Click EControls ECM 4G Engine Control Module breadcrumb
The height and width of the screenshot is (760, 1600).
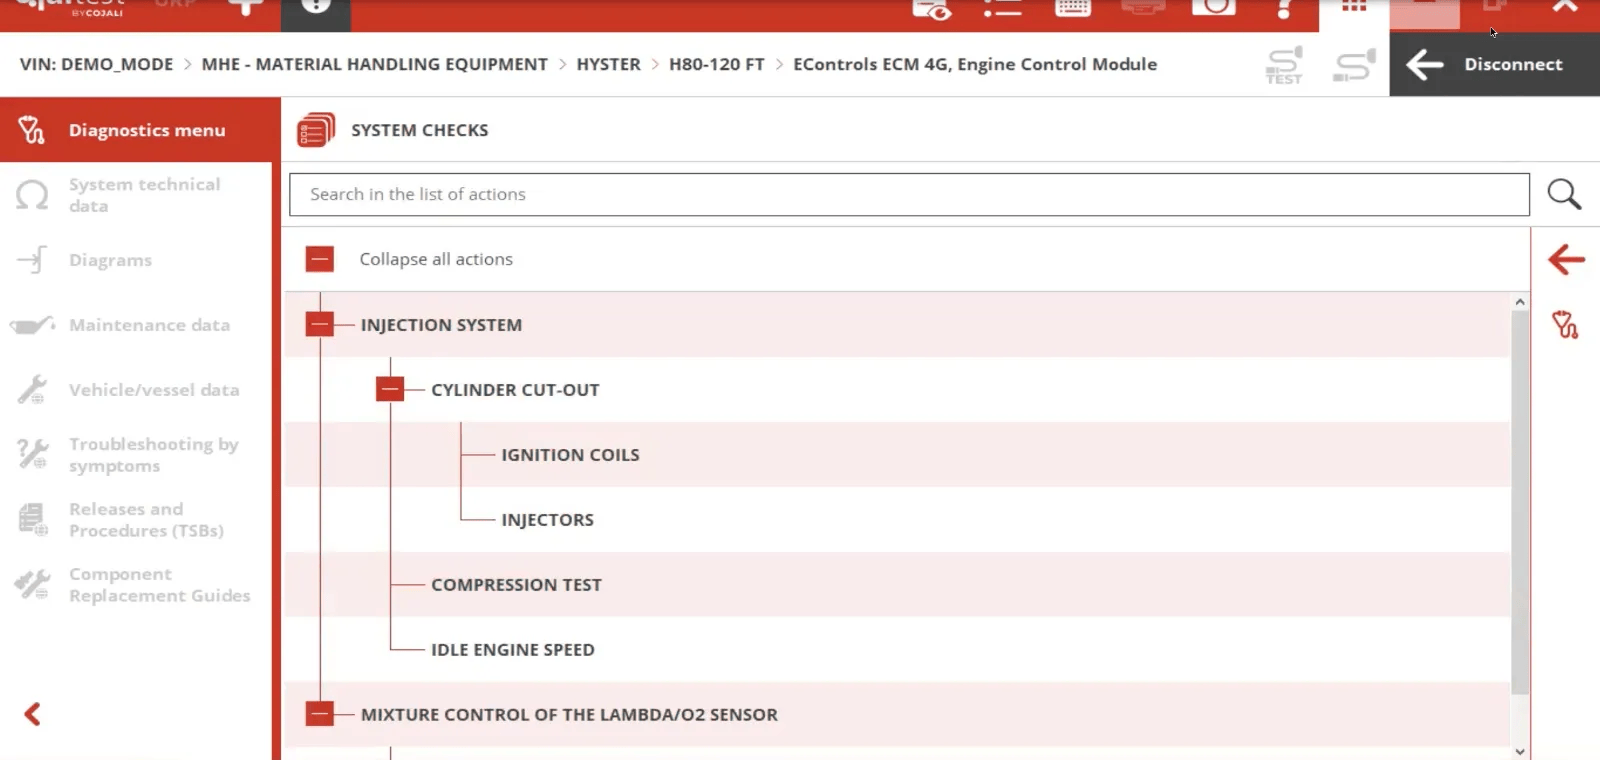coord(975,64)
